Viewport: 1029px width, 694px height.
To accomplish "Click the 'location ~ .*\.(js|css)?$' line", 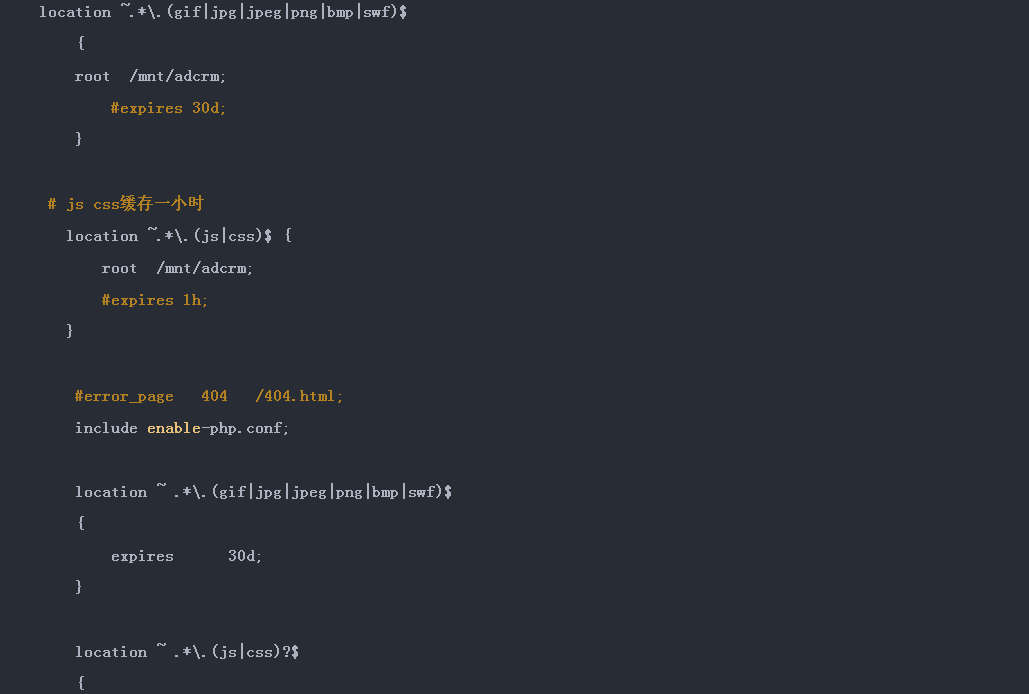I will (187, 652).
